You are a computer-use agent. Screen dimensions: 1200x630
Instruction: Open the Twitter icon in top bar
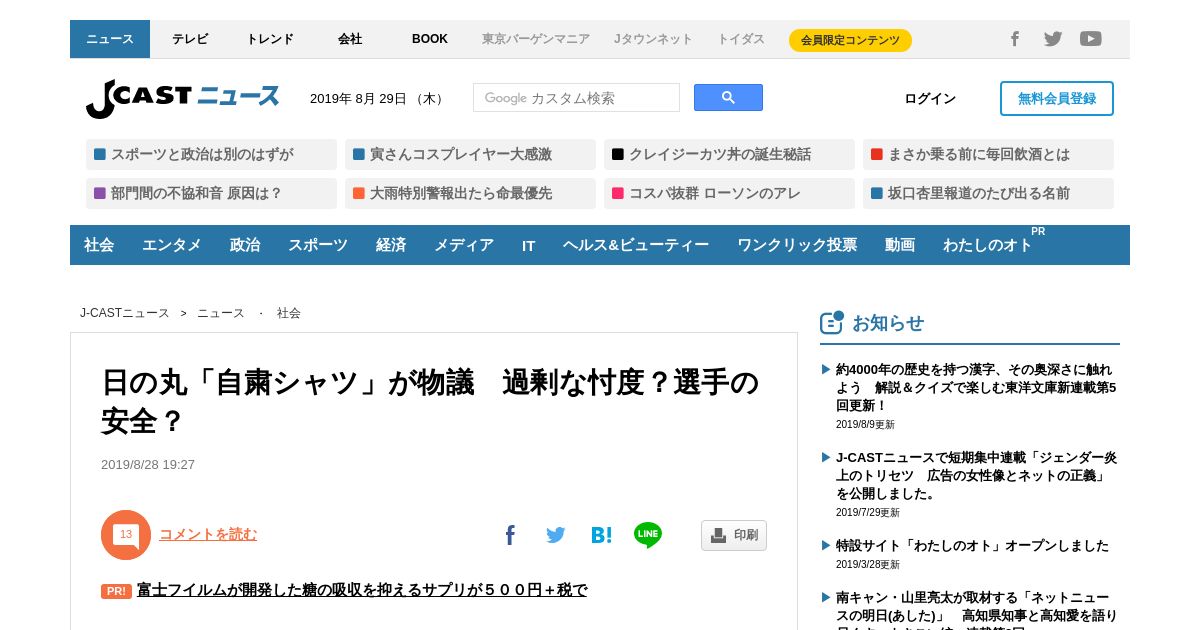coord(1053,39)
